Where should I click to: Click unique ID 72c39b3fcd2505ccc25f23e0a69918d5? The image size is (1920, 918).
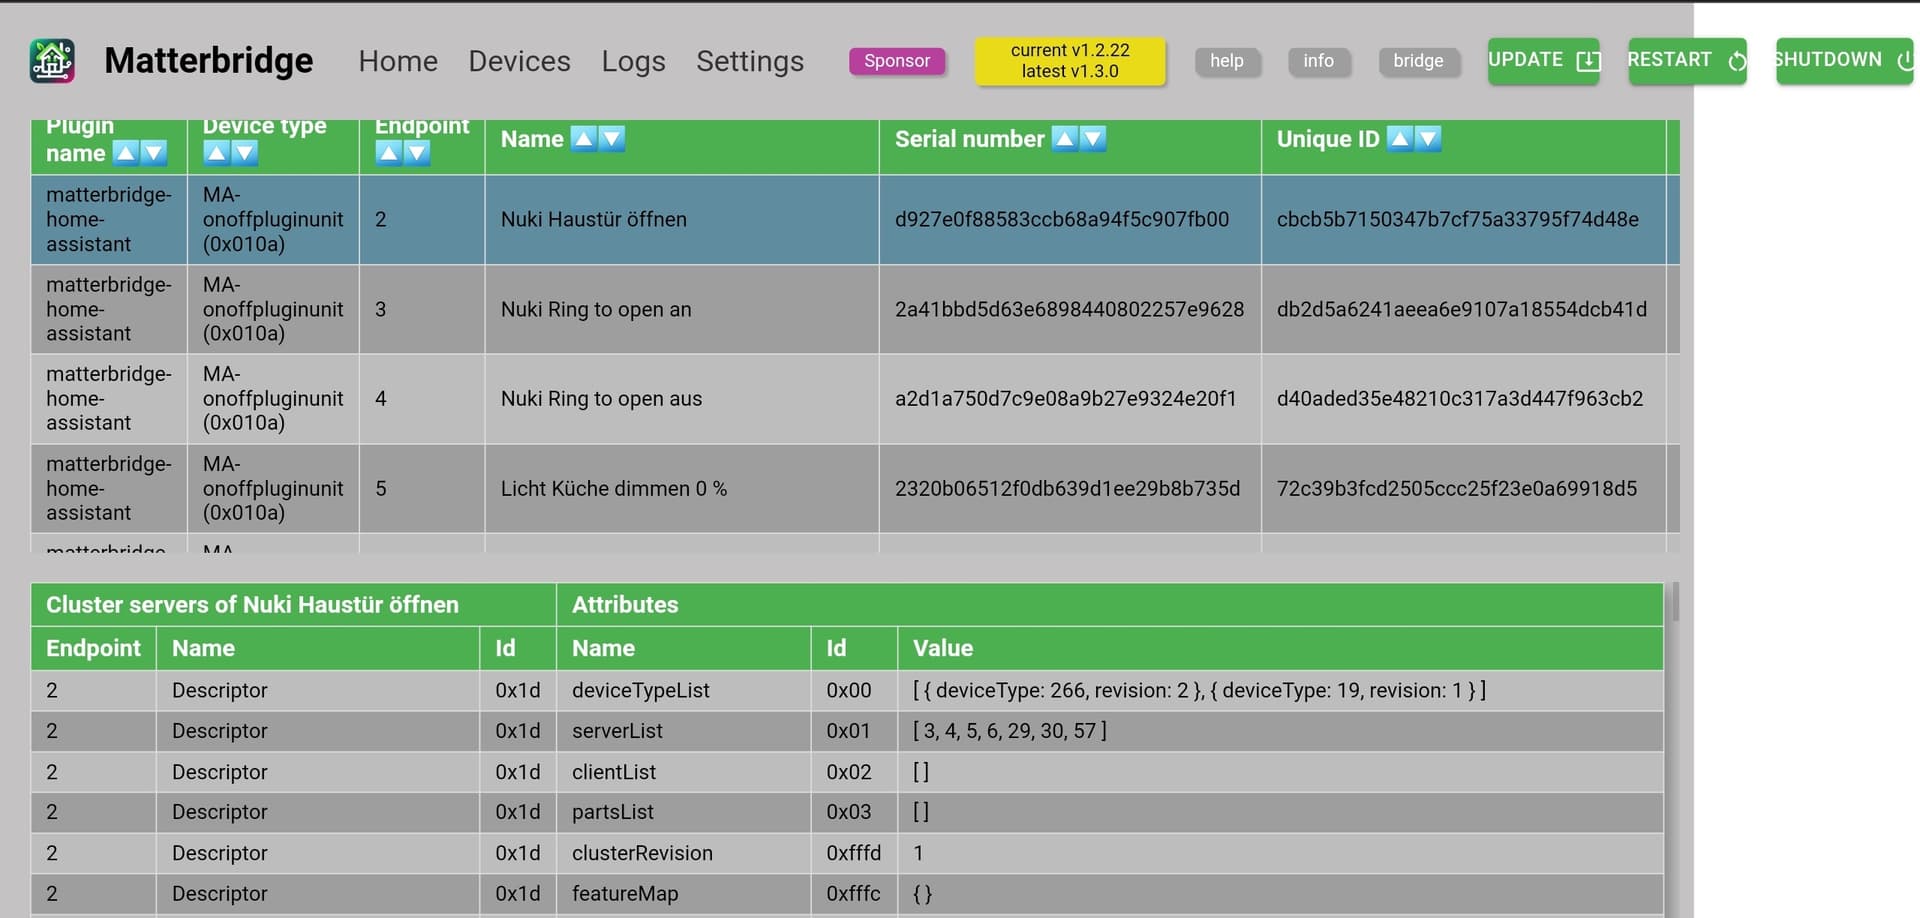[1457, 489]
